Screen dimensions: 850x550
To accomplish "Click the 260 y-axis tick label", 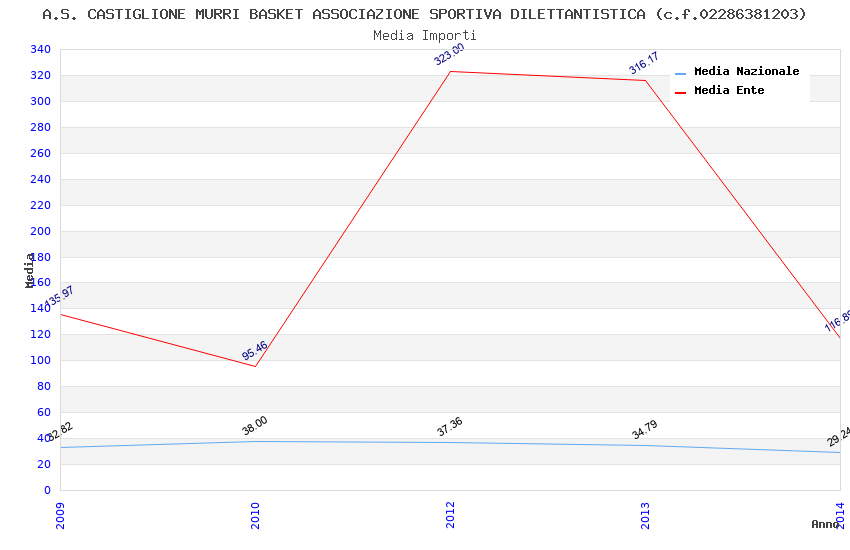I will point(41,153).
